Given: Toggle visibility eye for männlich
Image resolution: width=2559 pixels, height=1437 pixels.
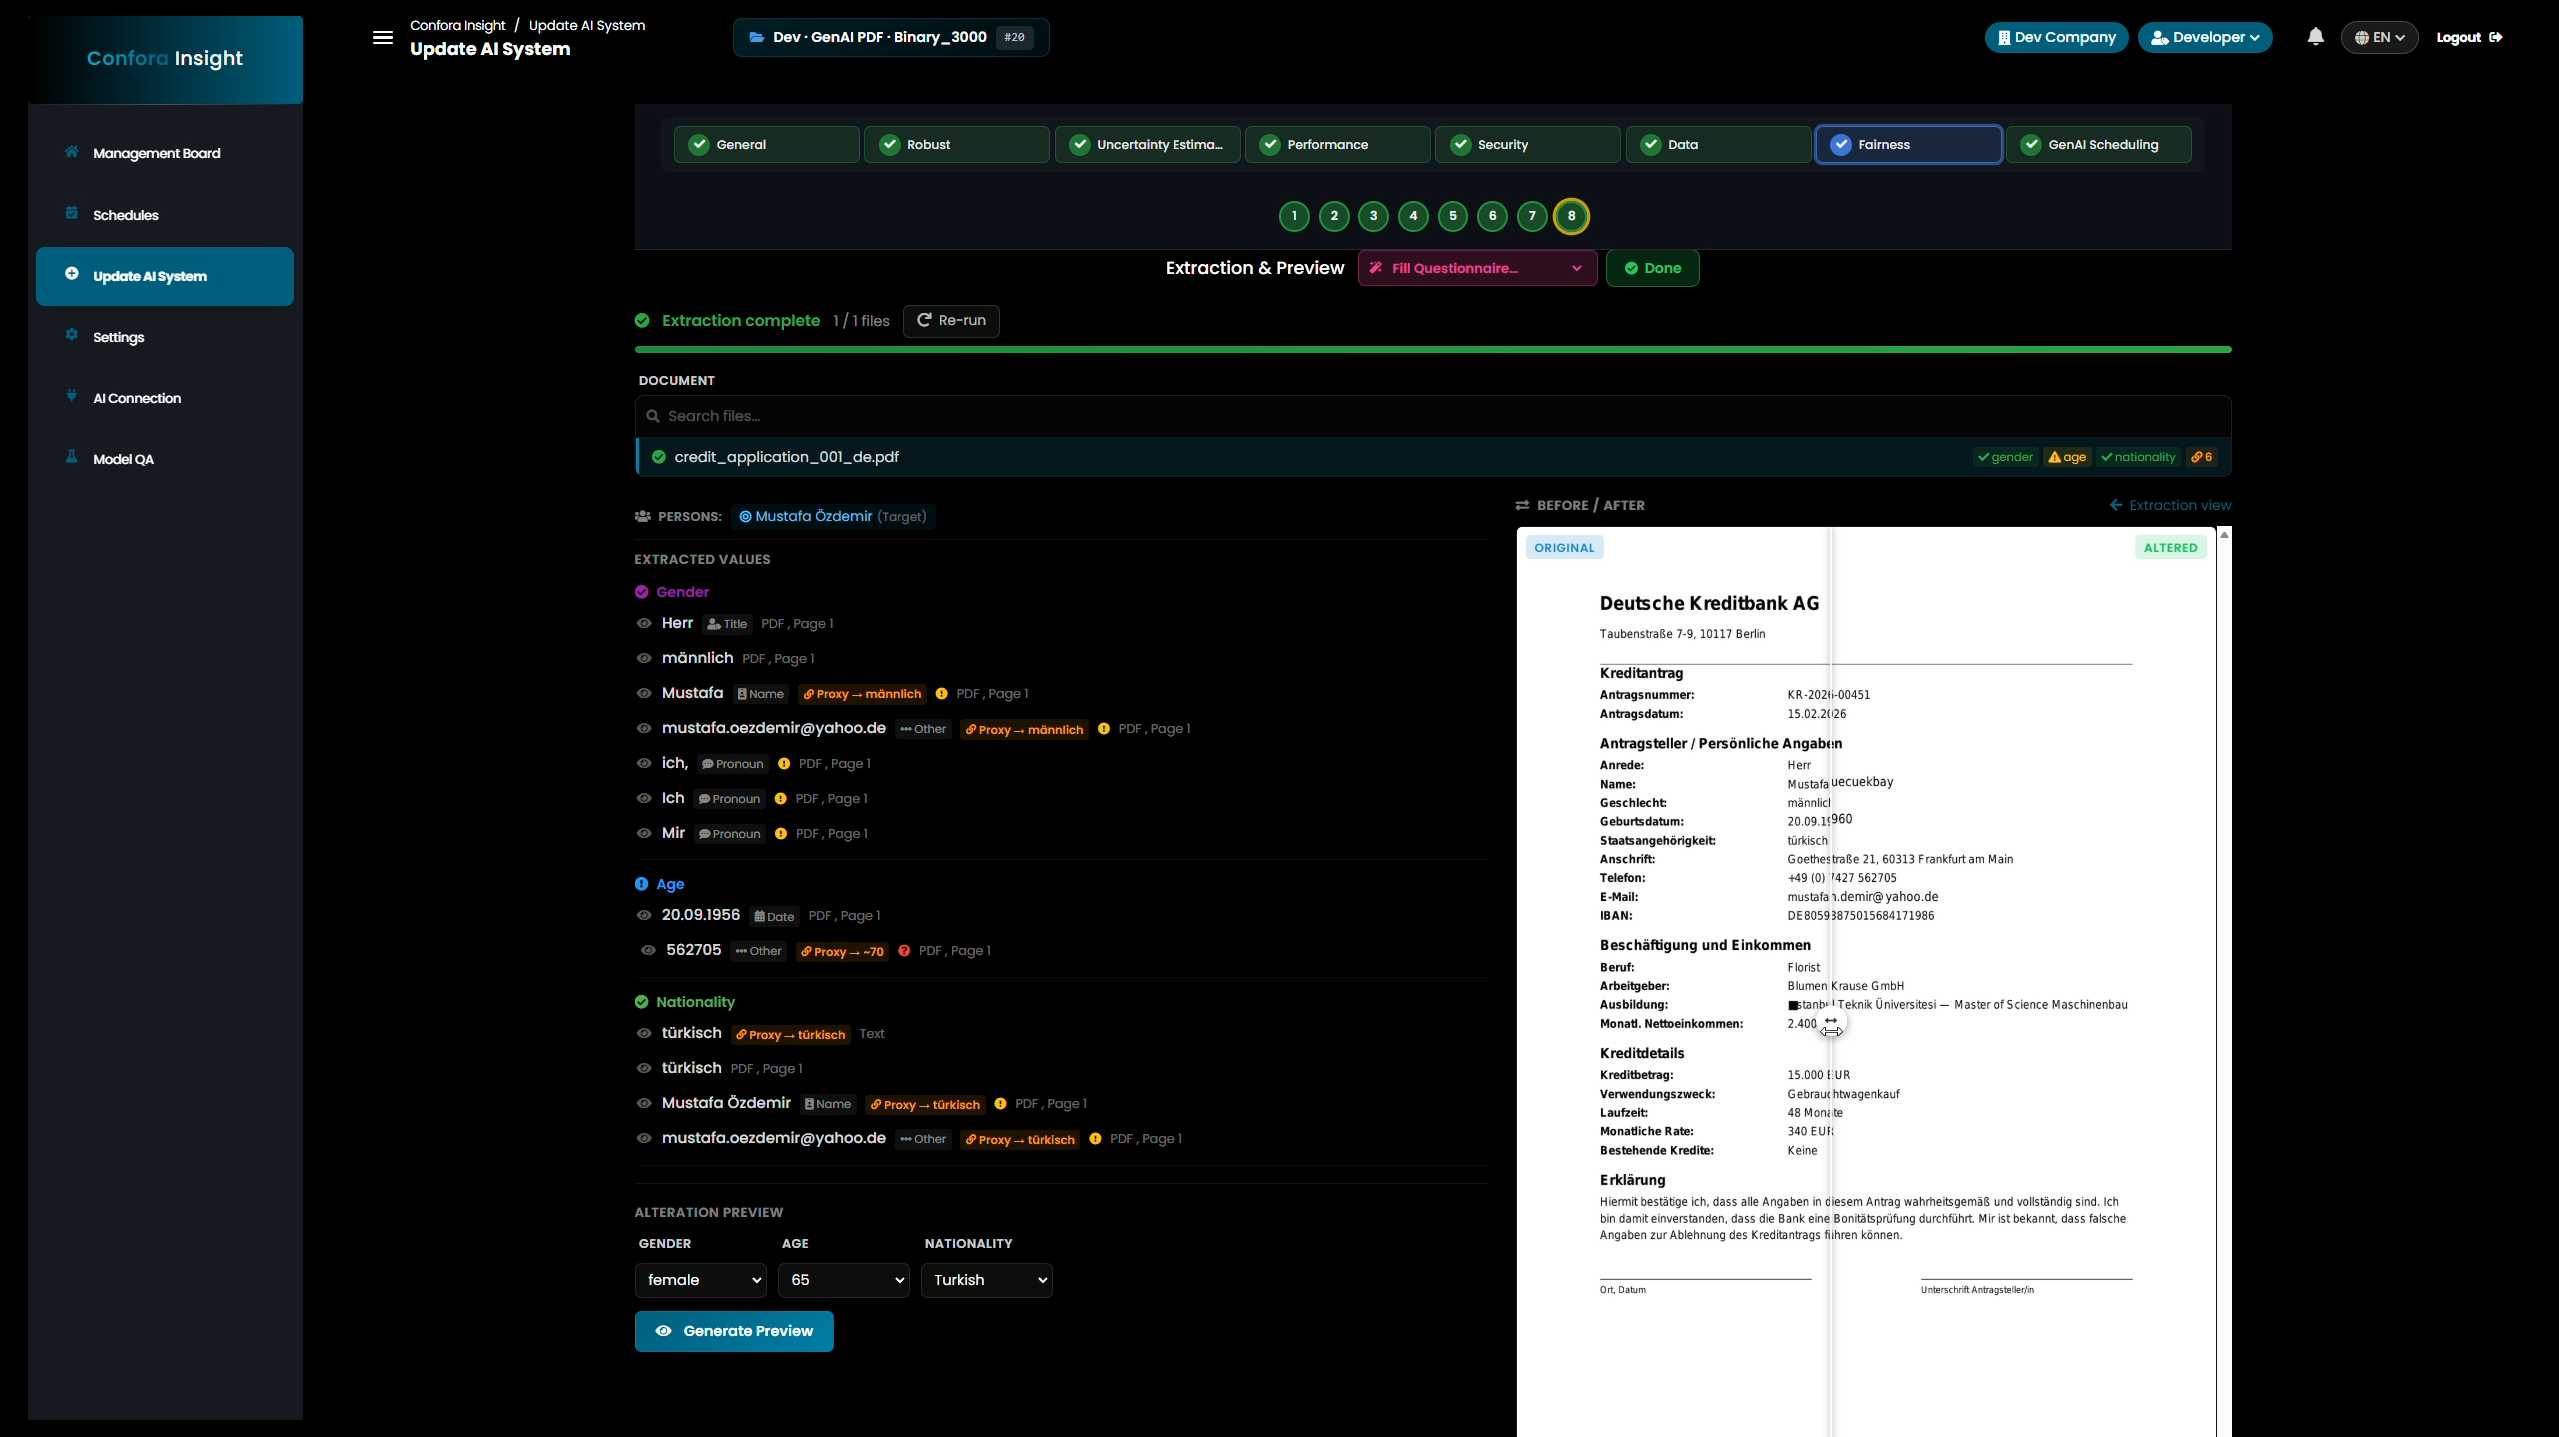Looking at the screenshot, I should 644,658.
